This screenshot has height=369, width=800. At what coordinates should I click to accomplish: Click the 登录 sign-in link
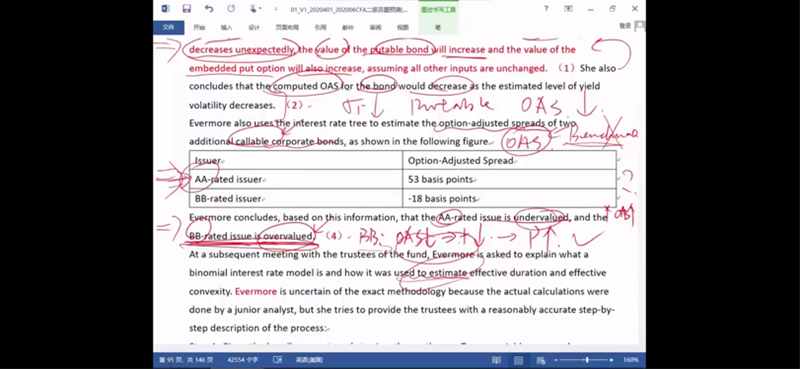point(625,26)
